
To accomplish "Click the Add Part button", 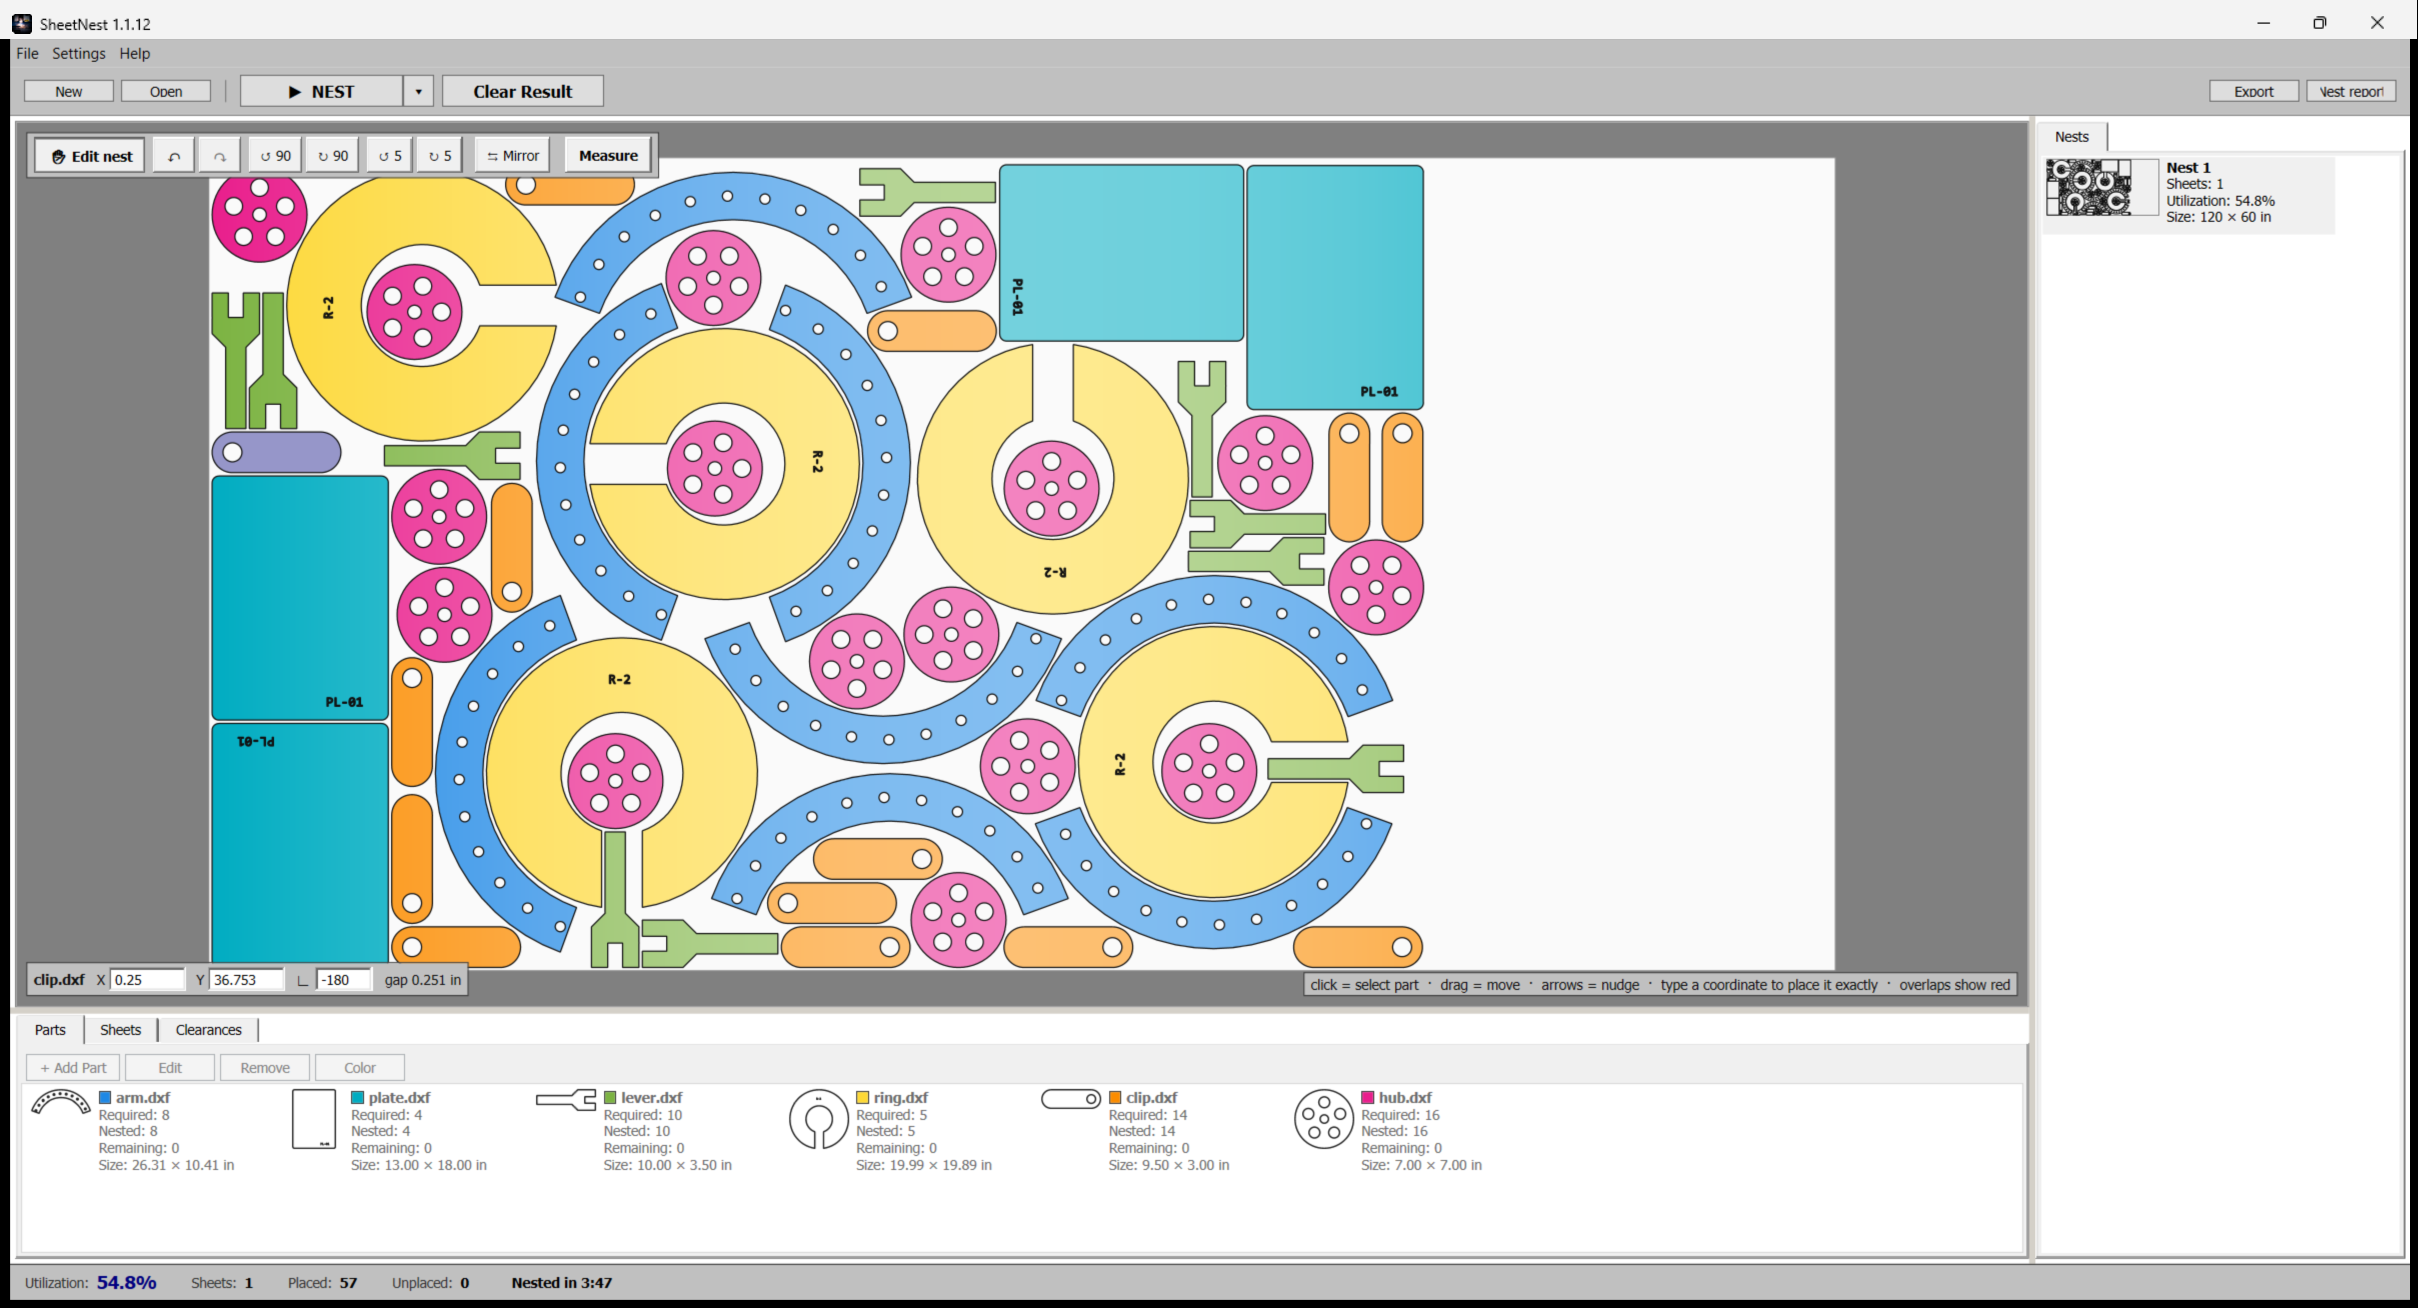I will [73, 1068].
